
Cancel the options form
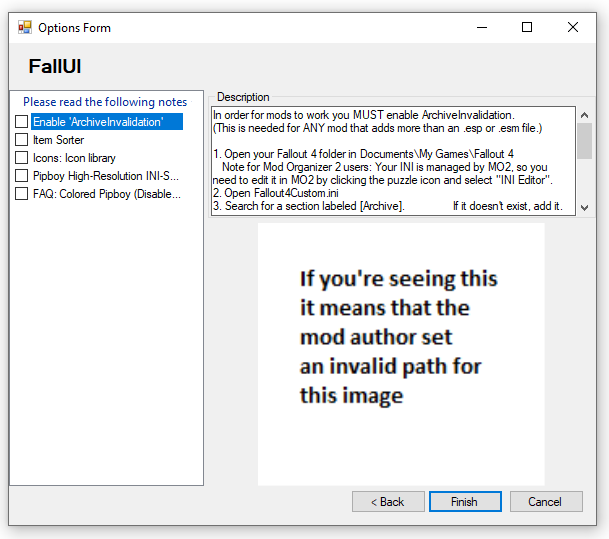coord(546,502)
